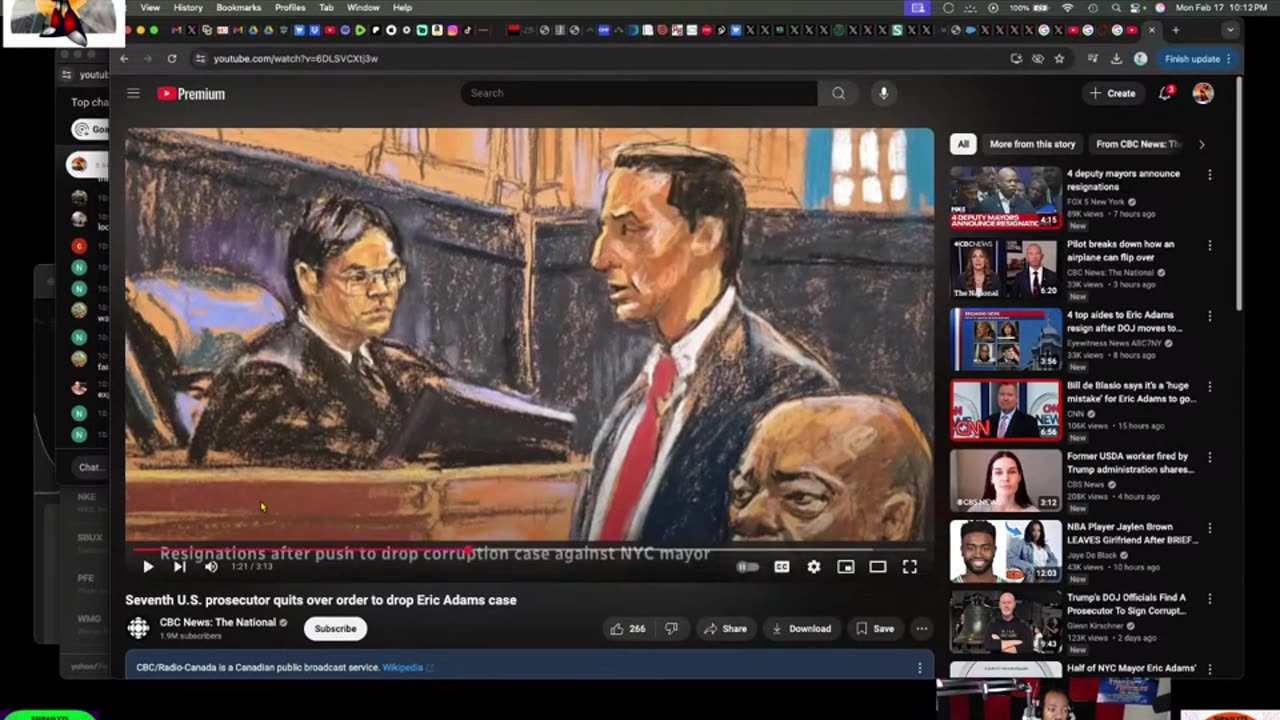Select the All filter chip
The height and width of the screenshot is (720, 1280).
[963, 144]
